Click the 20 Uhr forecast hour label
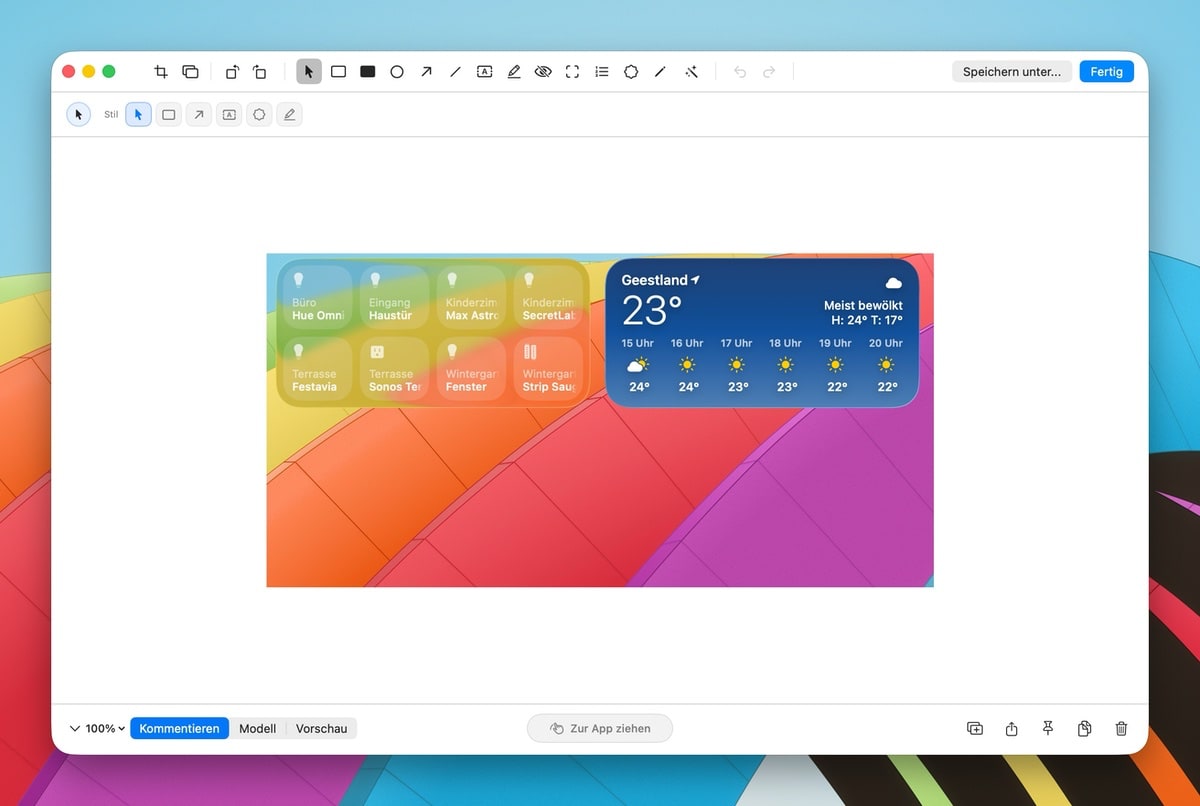The height and width of the screenshot is (806, 1200). (x=886, y=343)
